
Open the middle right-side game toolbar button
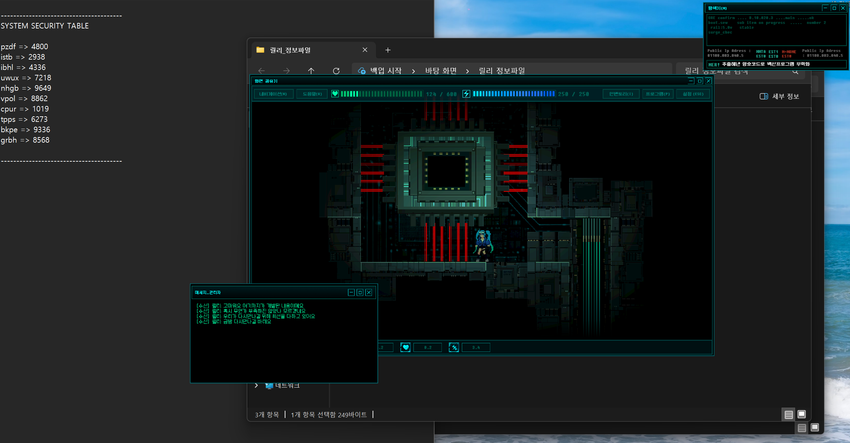(x=658, y=94)
